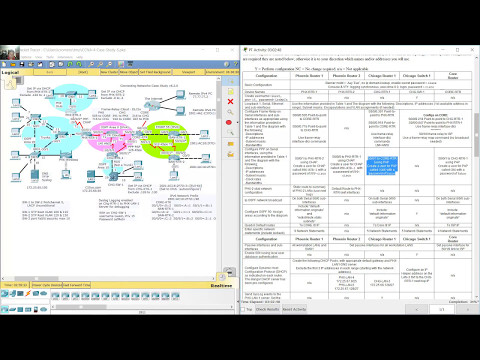Click the Print icon in the main toolbar

pos(30,64)
